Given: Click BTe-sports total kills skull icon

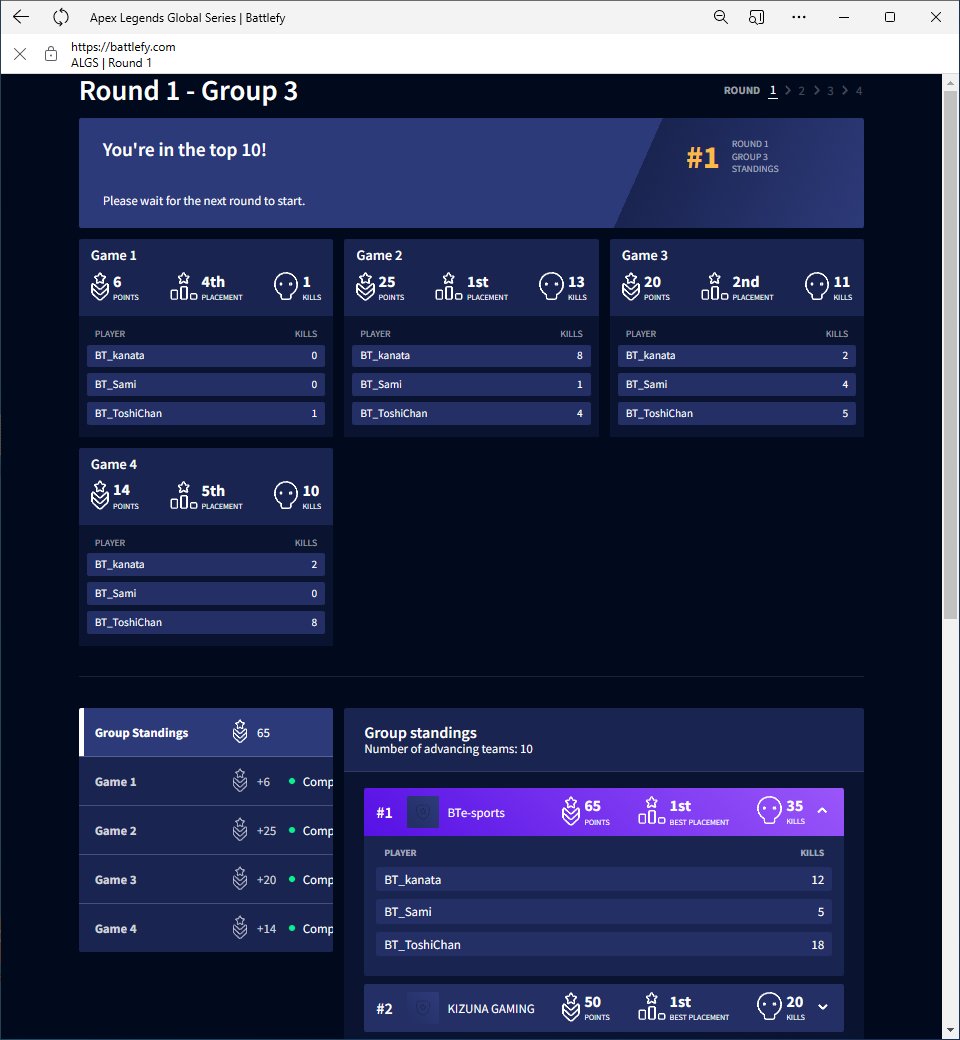Looking at the screenshot, I should [769, 811].
